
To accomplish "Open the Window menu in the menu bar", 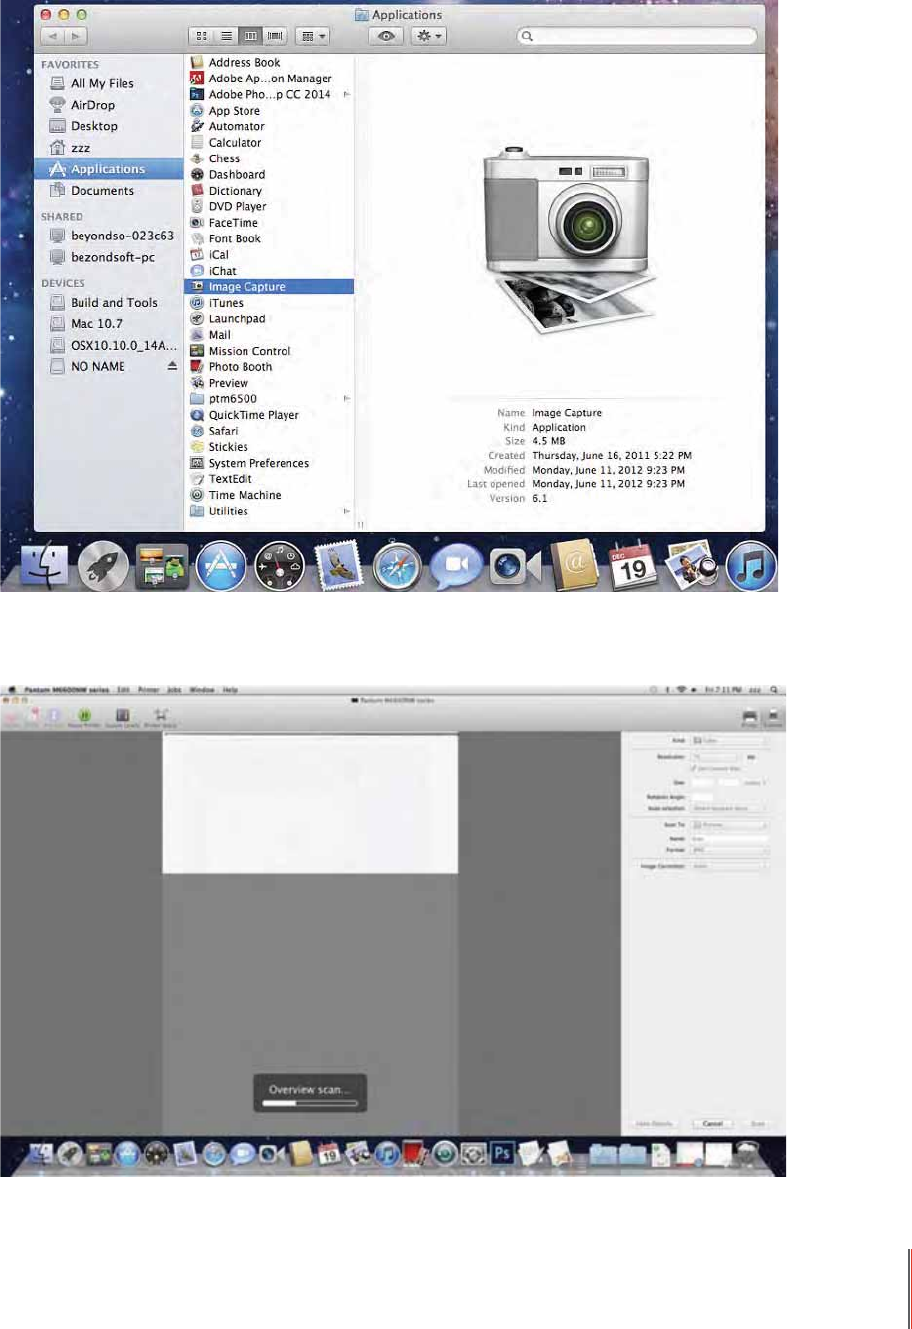I will (x=202, y=690).
